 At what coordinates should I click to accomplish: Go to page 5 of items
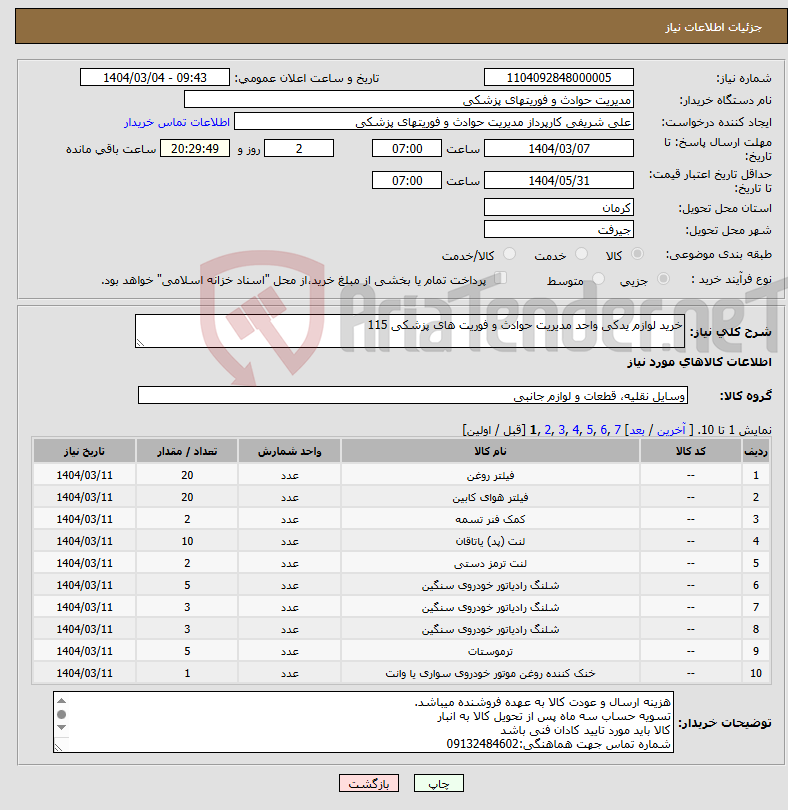tap(590, 430)
